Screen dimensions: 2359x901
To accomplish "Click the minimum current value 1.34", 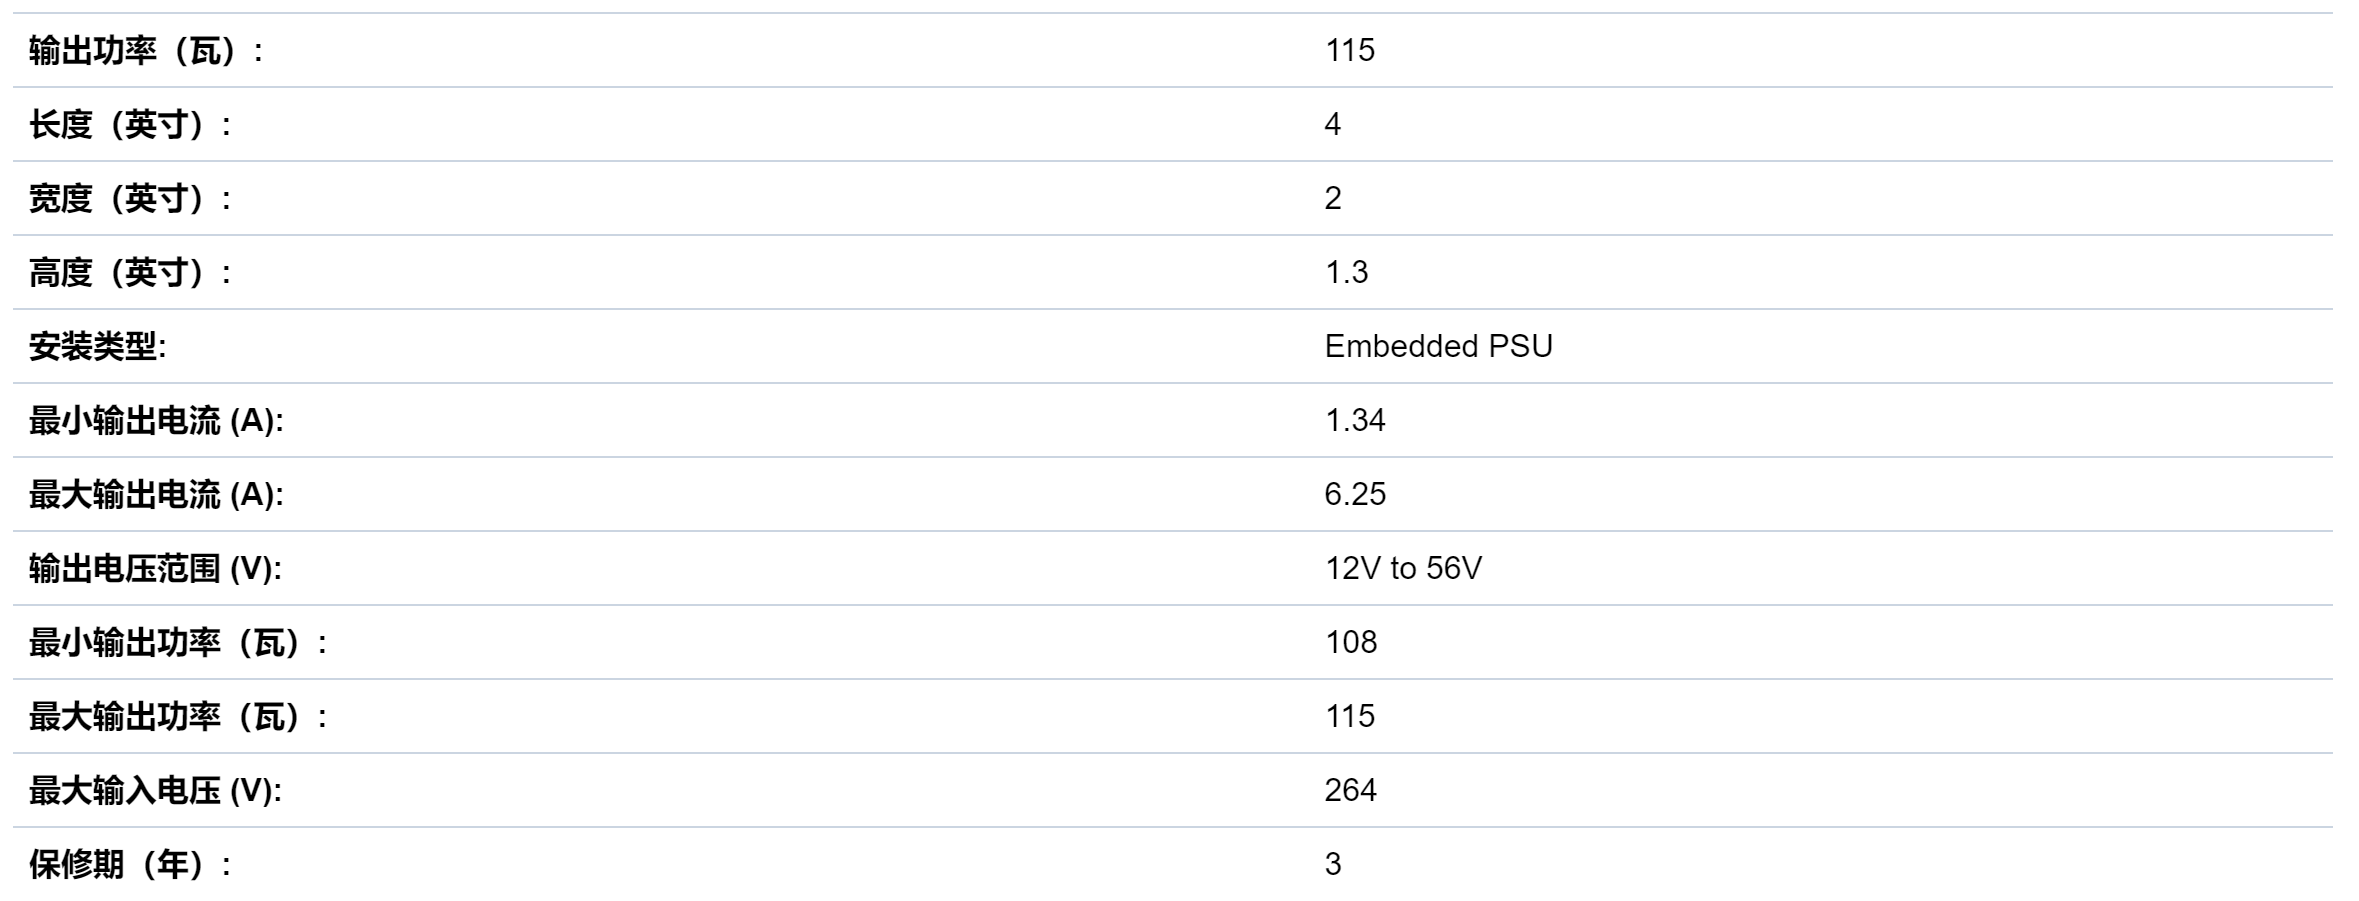I will (x=1355, y=420).
